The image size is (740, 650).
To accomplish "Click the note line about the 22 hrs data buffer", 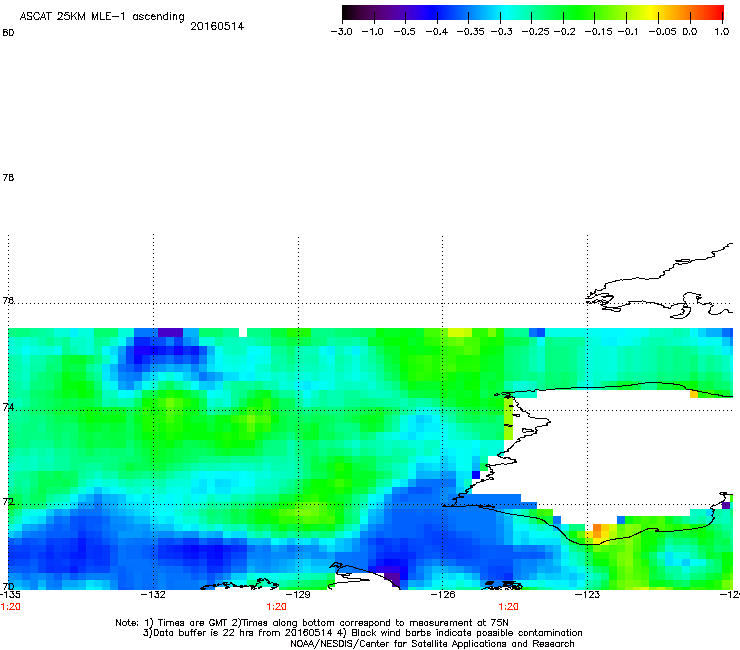I will [x=362, y=633].
